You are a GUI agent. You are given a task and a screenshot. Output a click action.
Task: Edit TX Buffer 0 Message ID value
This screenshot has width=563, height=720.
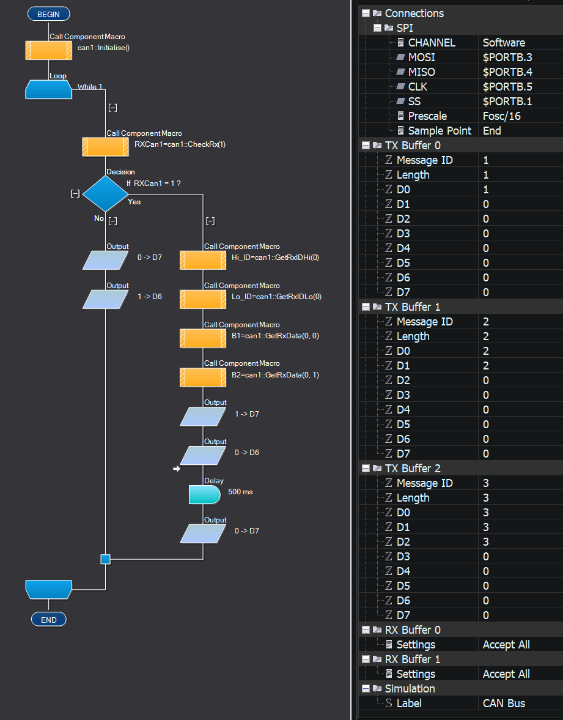pyautogui.click(x=521, y=160)
